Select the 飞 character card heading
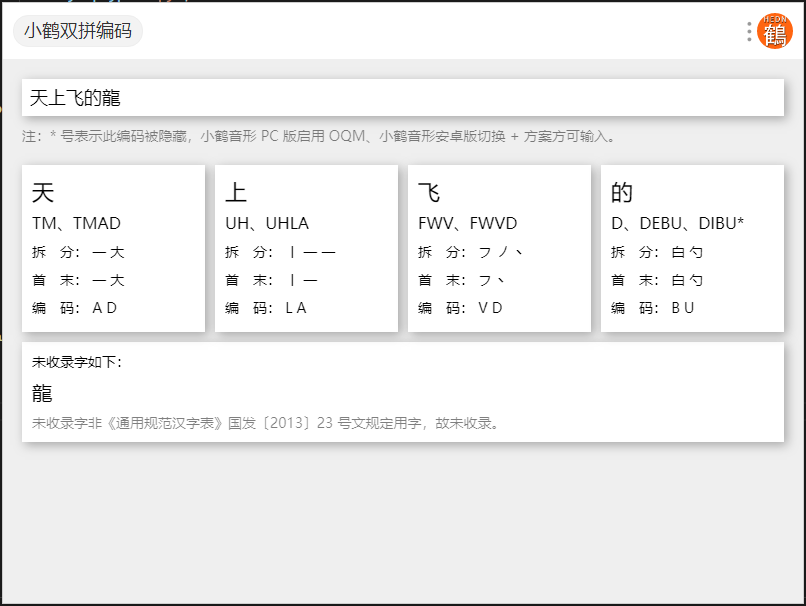This screenshot has height=606, width=806. (429, 193)
